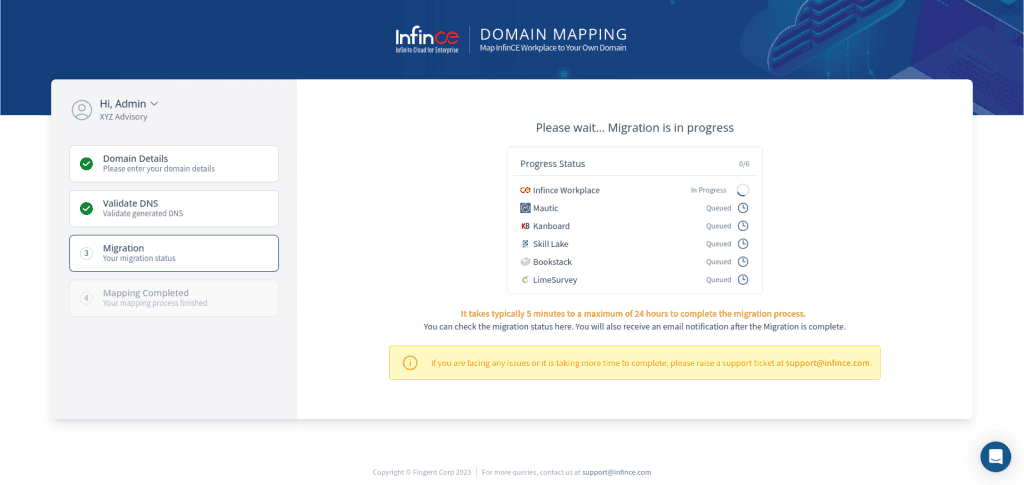Open the Validate DNS step
1024x485 pixels.
click(174, 208)
